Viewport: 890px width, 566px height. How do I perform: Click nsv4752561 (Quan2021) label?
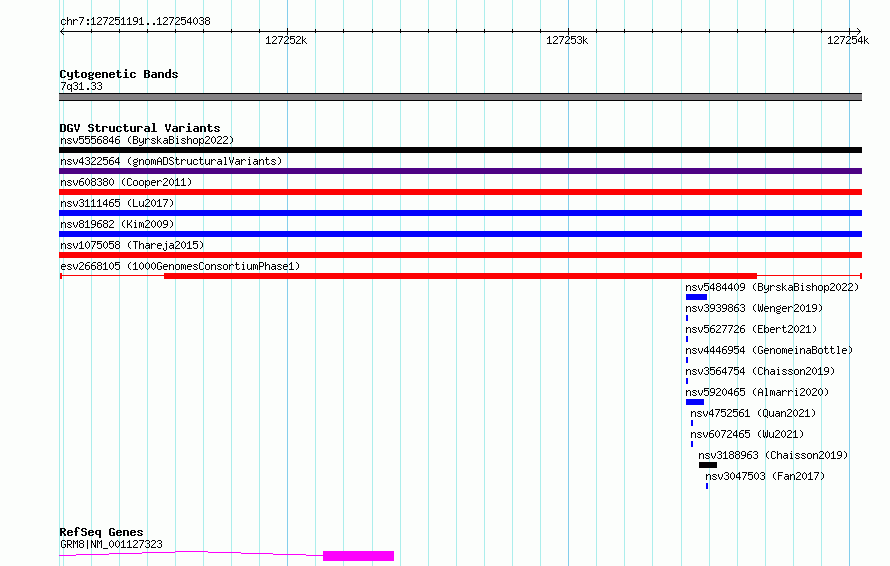[753, 413]
